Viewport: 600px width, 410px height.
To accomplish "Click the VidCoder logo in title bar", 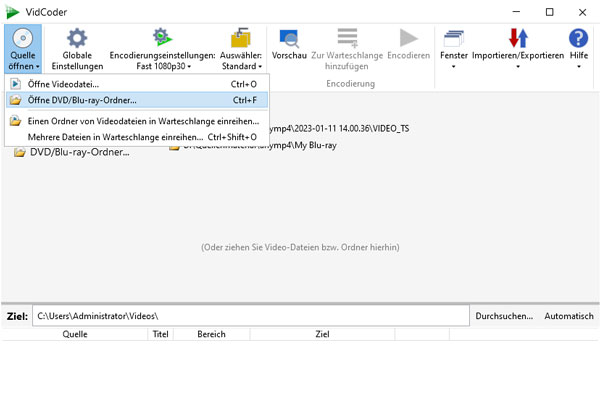I will [x=12, y=12].
